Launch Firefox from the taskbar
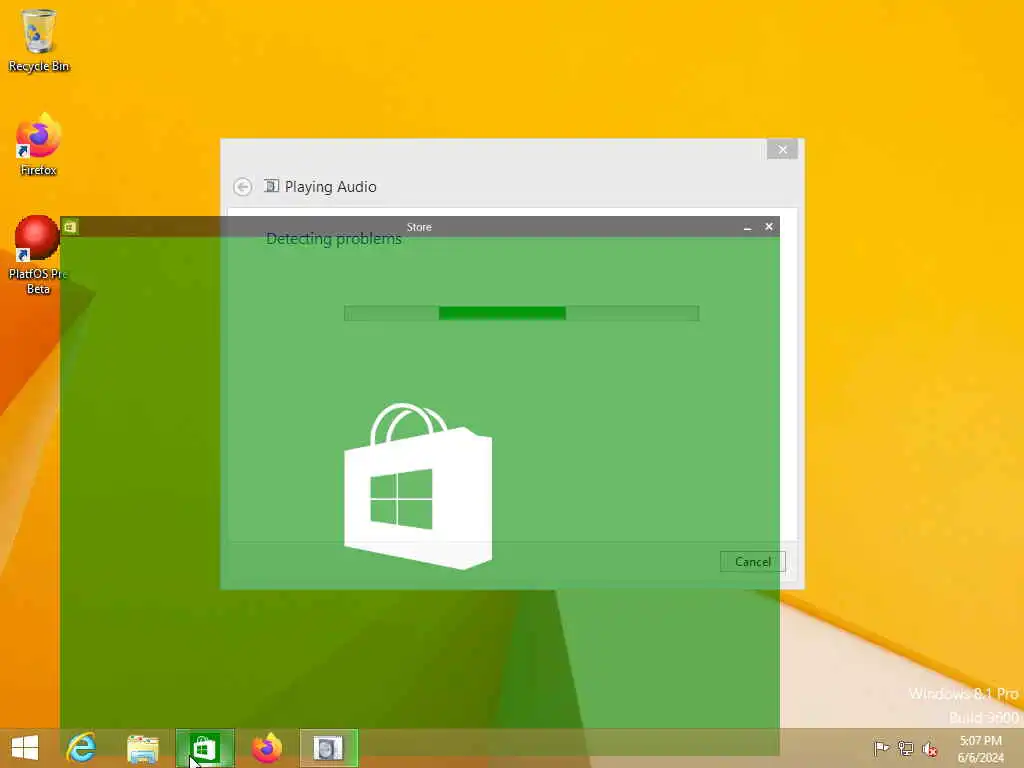The height and width of the screenshot is (768, 1024). tap(266, 748)
